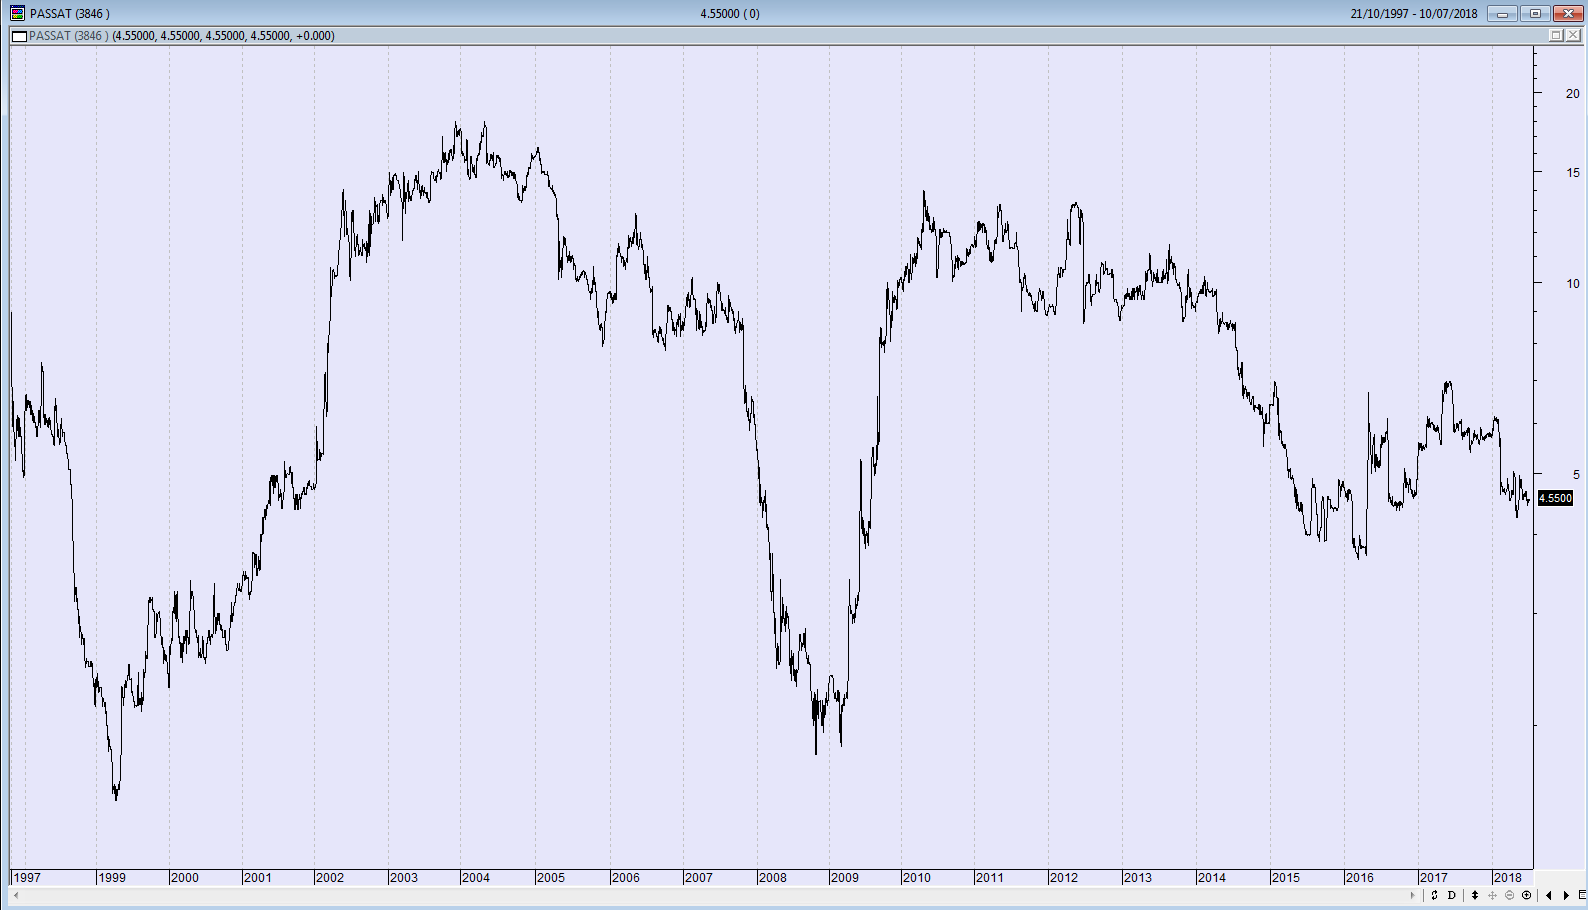Click the 1999 label on time axis

[x=112, y=878]
